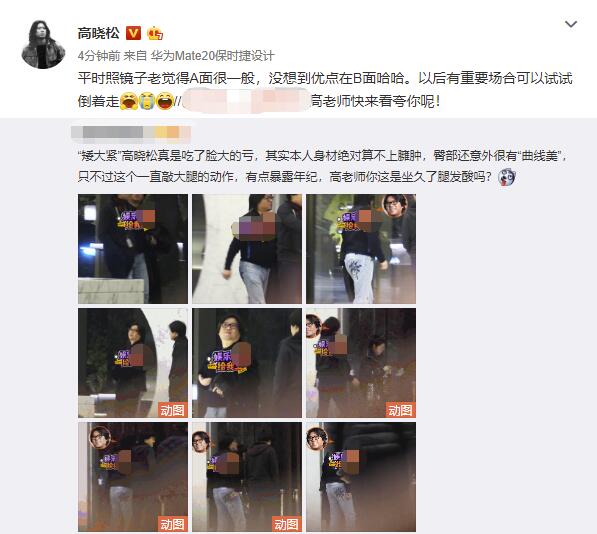Click the 4分钟前 timestamp
The height and width of the screenshot is (534, 597).
pyautogui.click(x=99, y=56)
